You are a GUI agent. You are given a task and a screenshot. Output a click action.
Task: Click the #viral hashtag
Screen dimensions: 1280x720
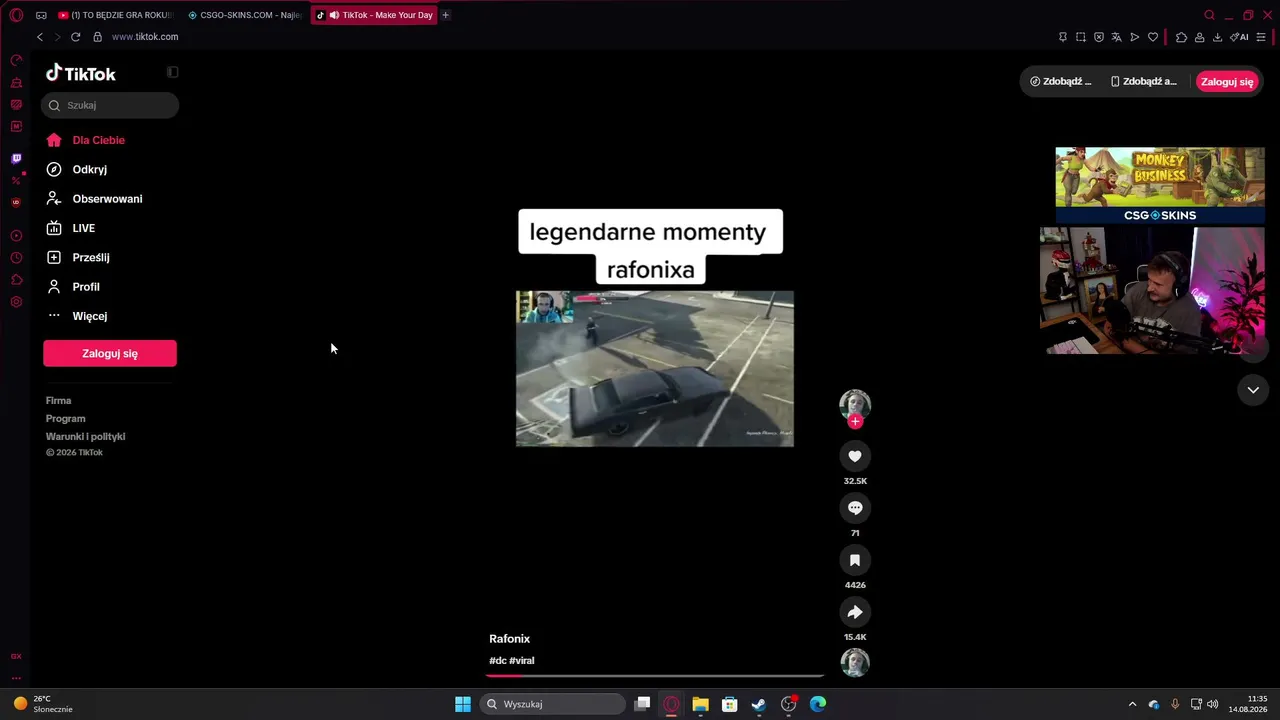522,661
